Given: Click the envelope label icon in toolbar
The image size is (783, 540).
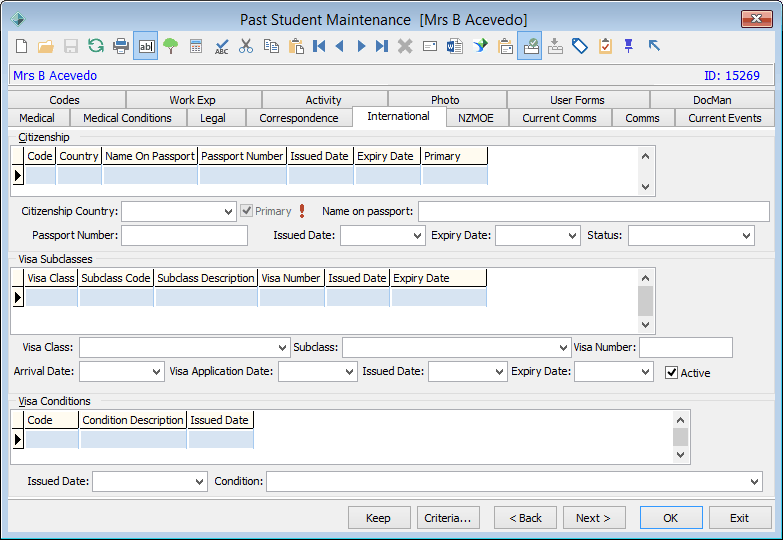Looking at the screenshot, I should (x=430, y=46).
